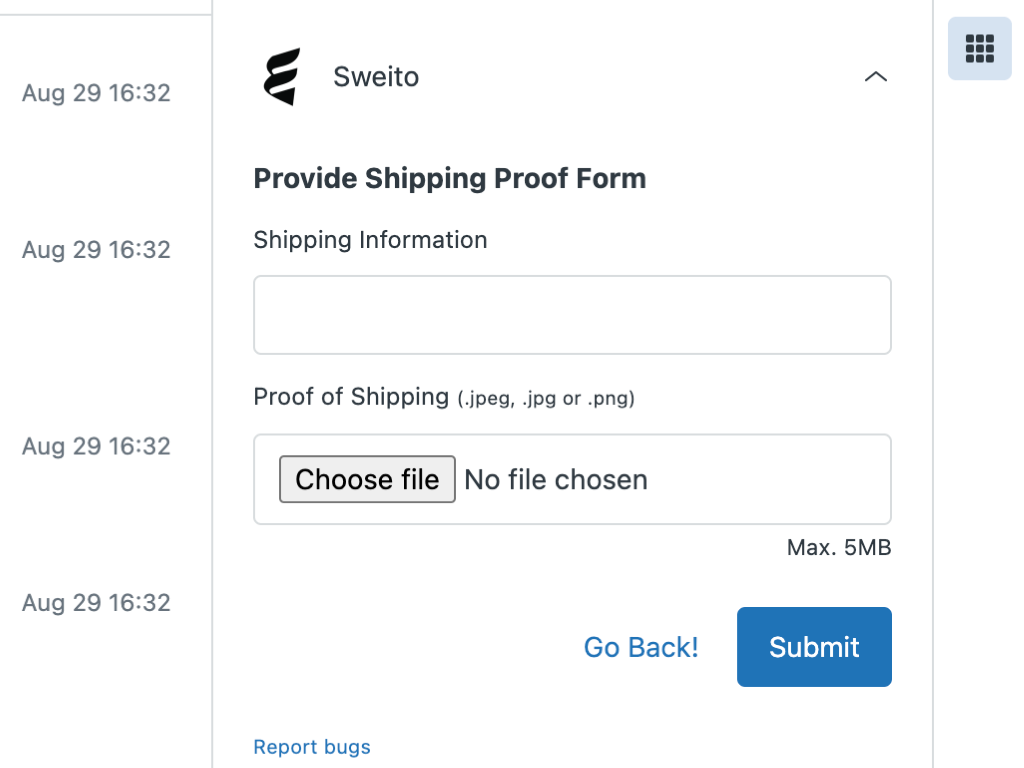Viewport: 1024px width, 768px height.
Task: Click the Sweito logo icon
Action: (281, 77)
